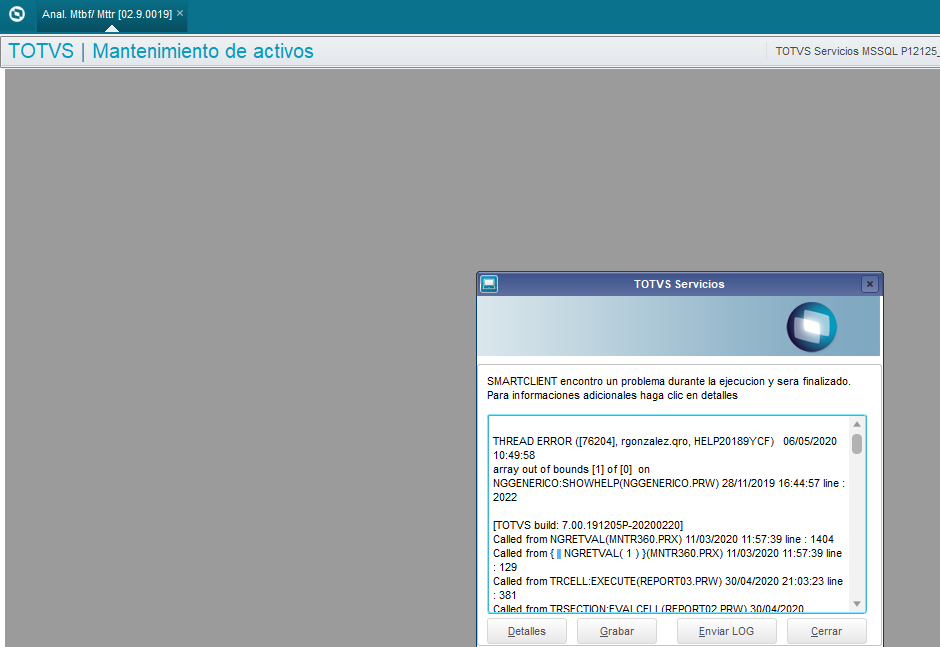Save the error log with Grabar button

pyautogui.click(x=617, y=631)
